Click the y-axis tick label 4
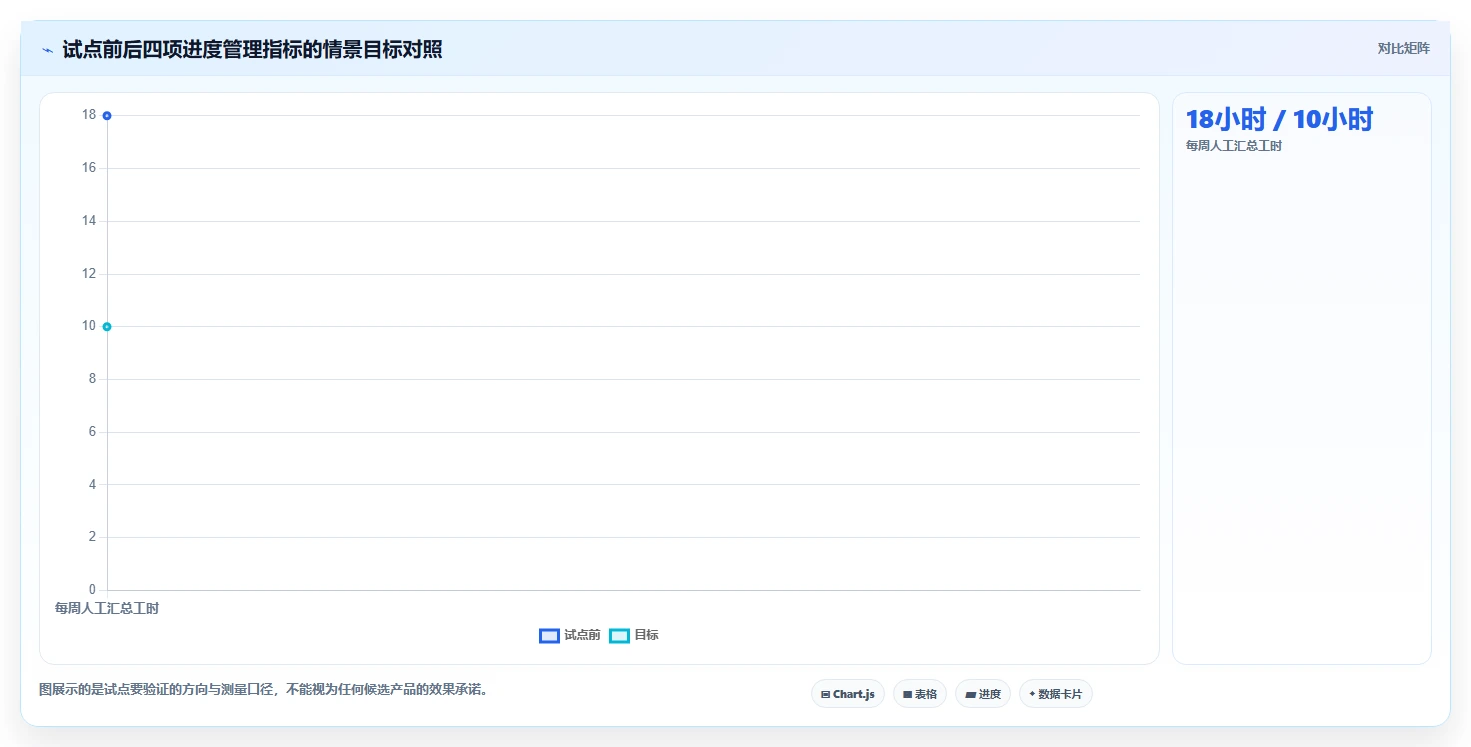Screen dimensions: 1471x747 click(x=92, y=484)
